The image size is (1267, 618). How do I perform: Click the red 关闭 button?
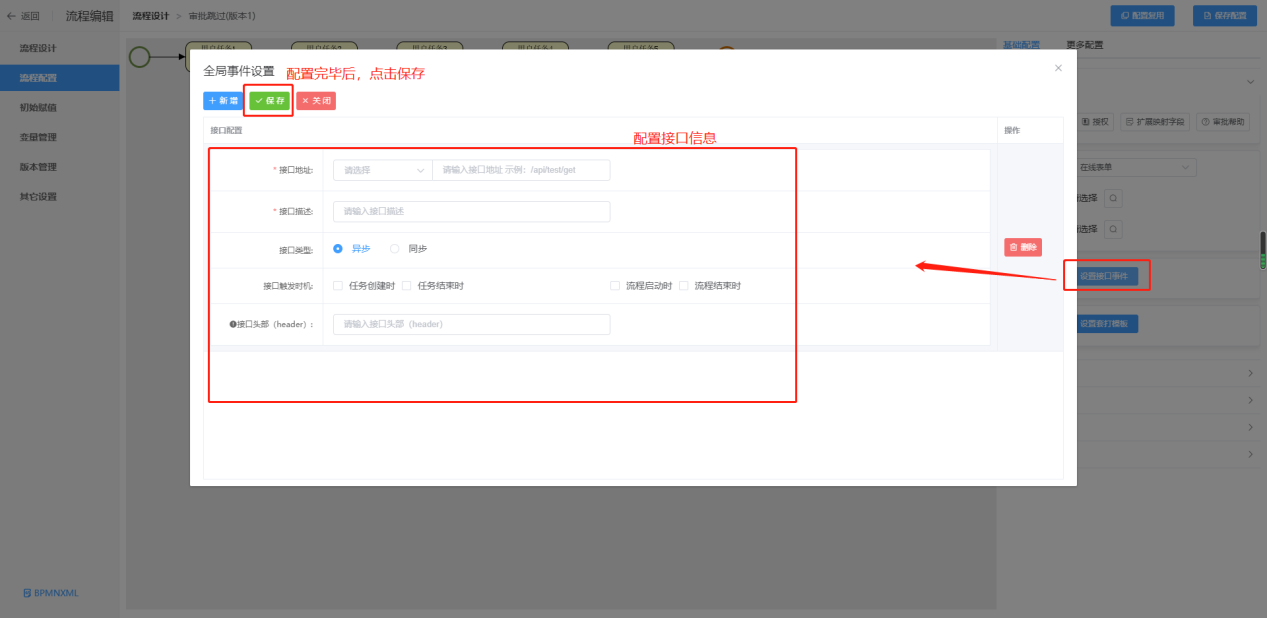point(316,101)
